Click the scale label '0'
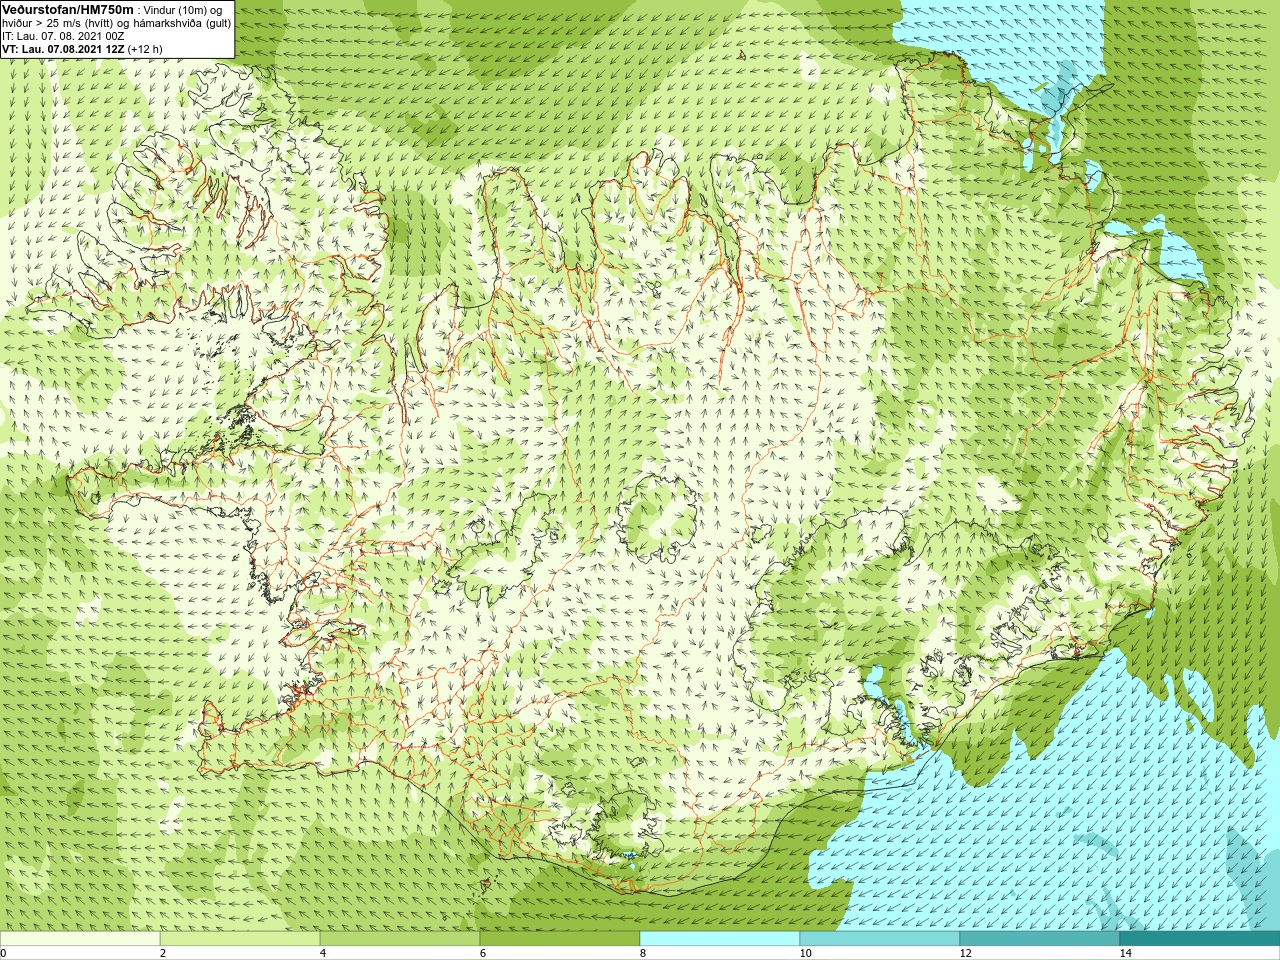The image size is (1280, 960). (x=4, y=953)
